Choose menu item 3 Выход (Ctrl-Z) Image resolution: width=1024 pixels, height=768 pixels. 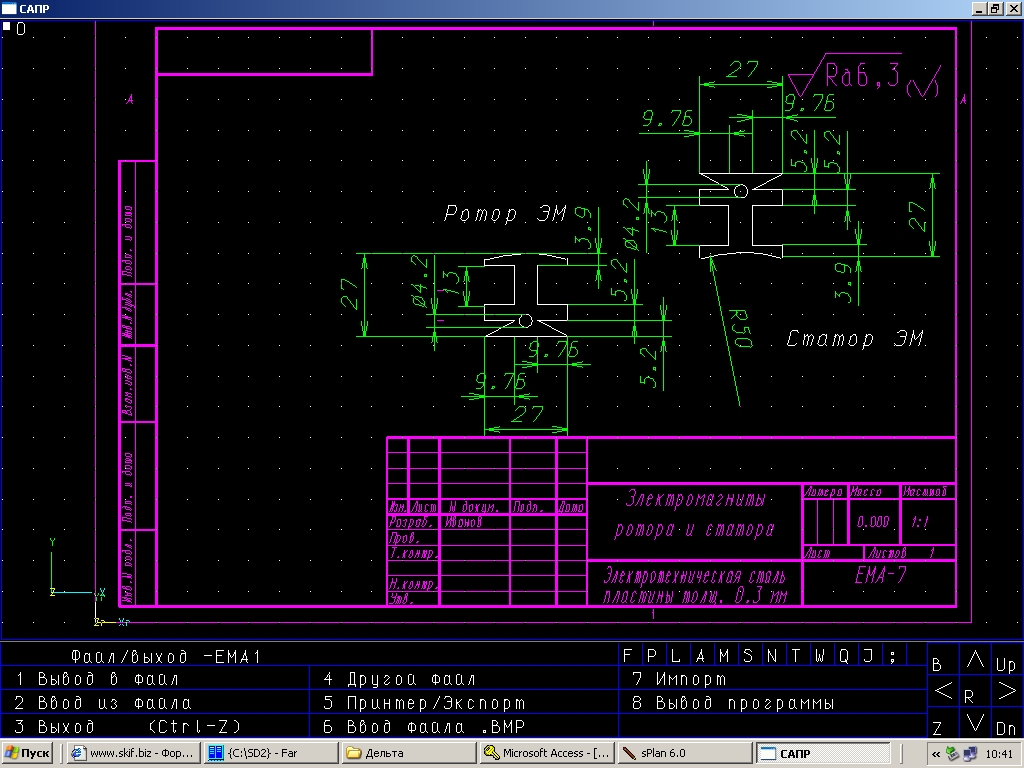(x=128, y=727)
